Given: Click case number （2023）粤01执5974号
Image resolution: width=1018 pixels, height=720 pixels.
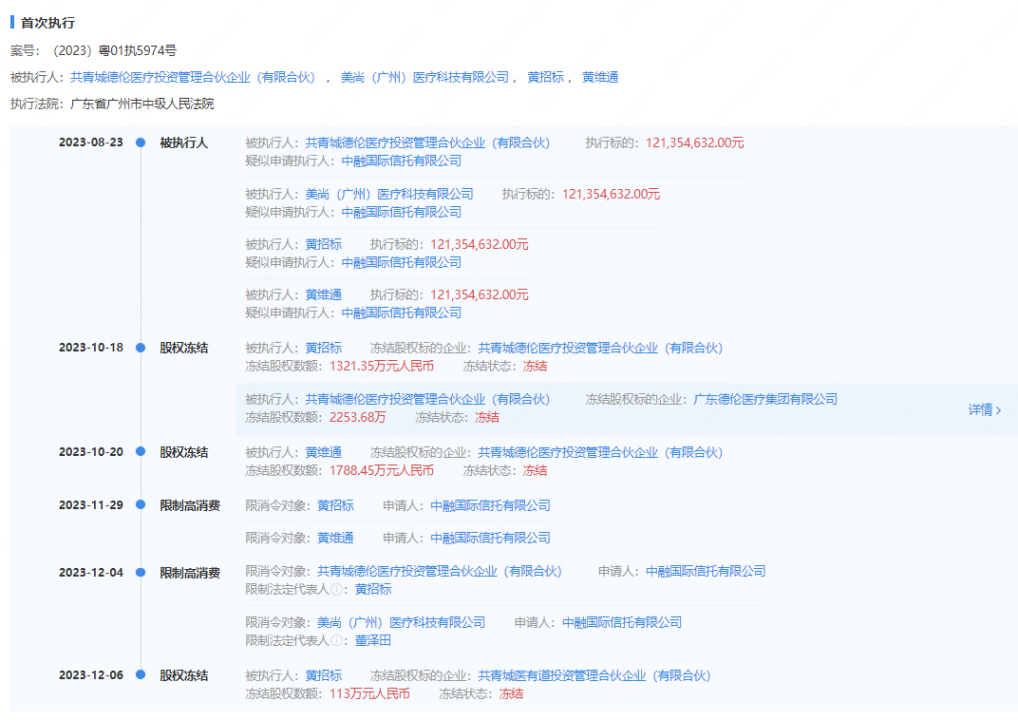Looking at the screenshot, I should click(x=113, y=51).
